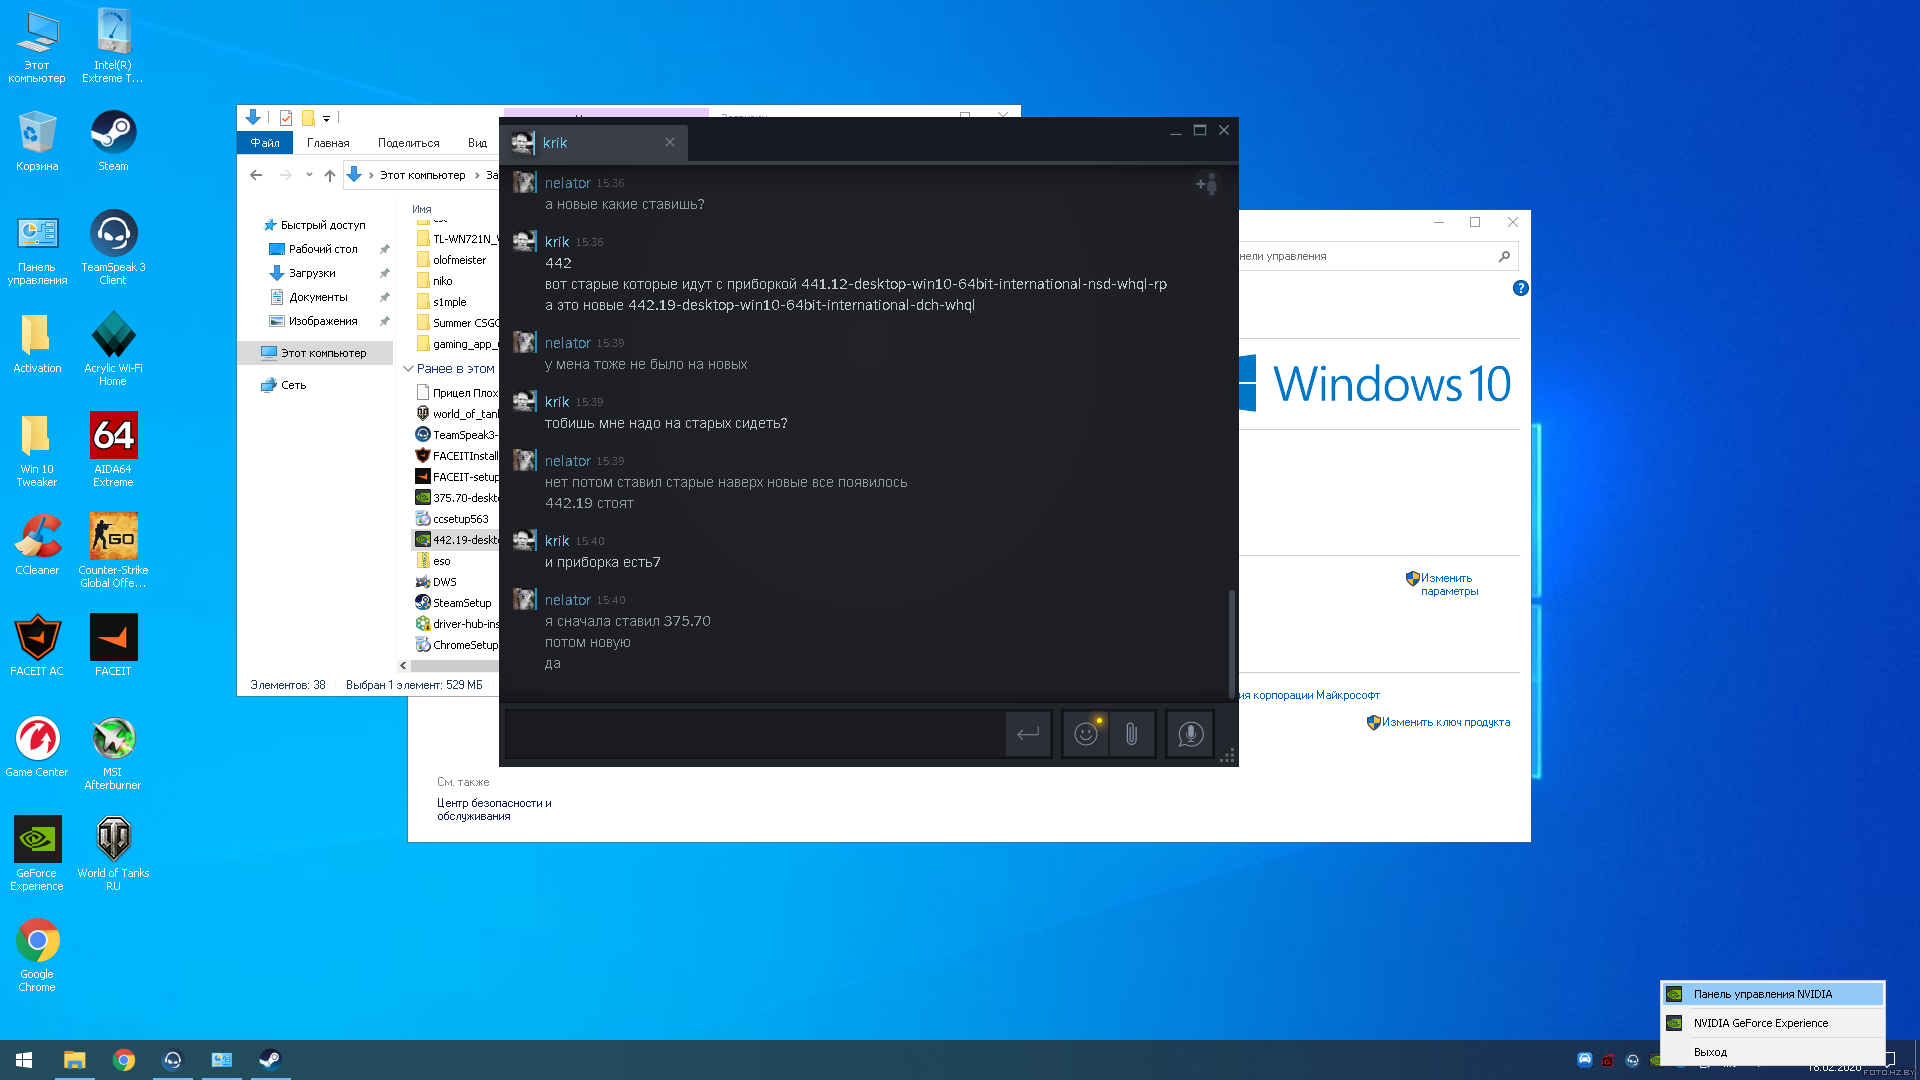Image resolution: width=1920 pixels, height=1080 pixels.
Task: Open Панель управления desktop icon
Action: 37,247
